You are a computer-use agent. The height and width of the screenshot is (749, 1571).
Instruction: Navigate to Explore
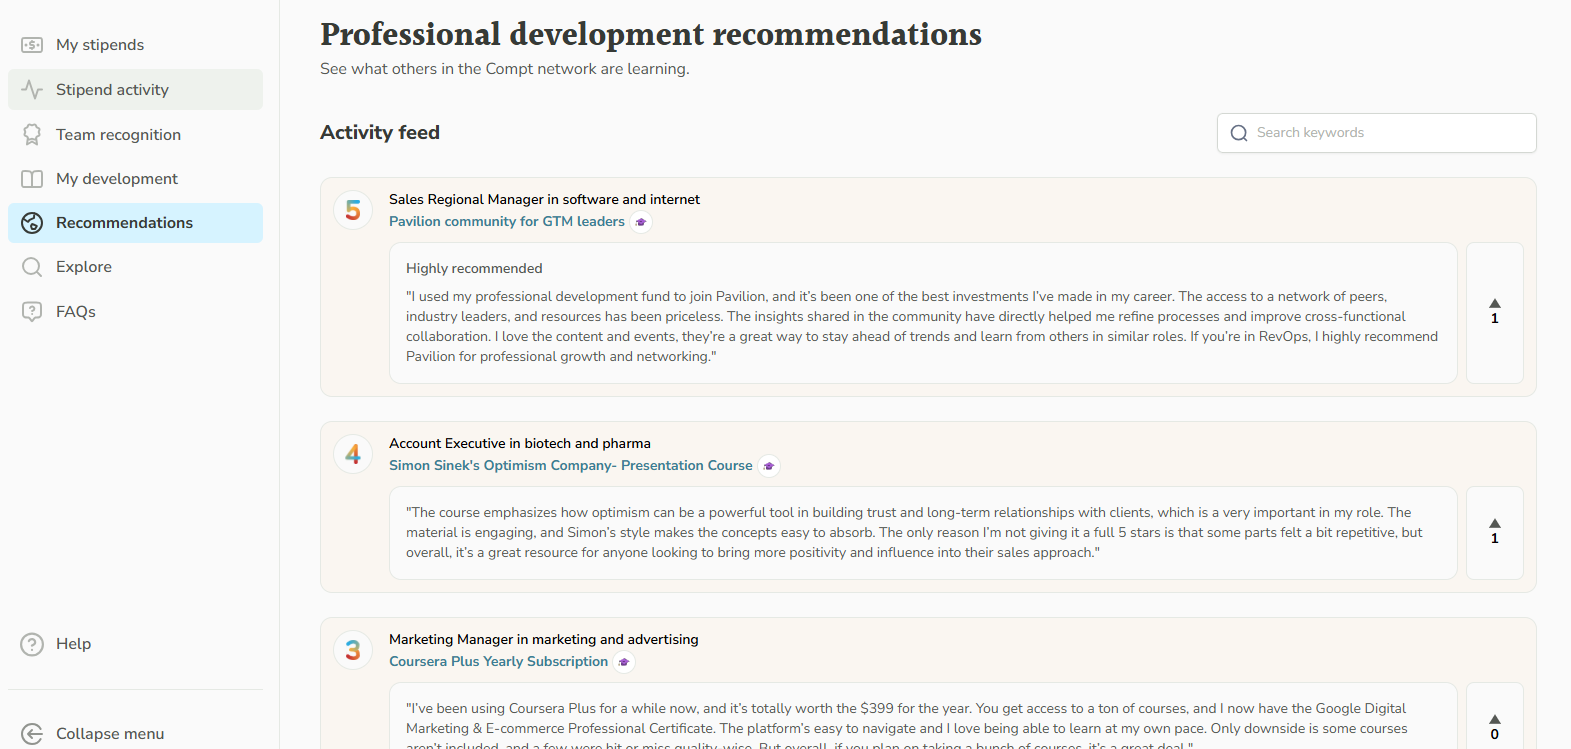135,267
